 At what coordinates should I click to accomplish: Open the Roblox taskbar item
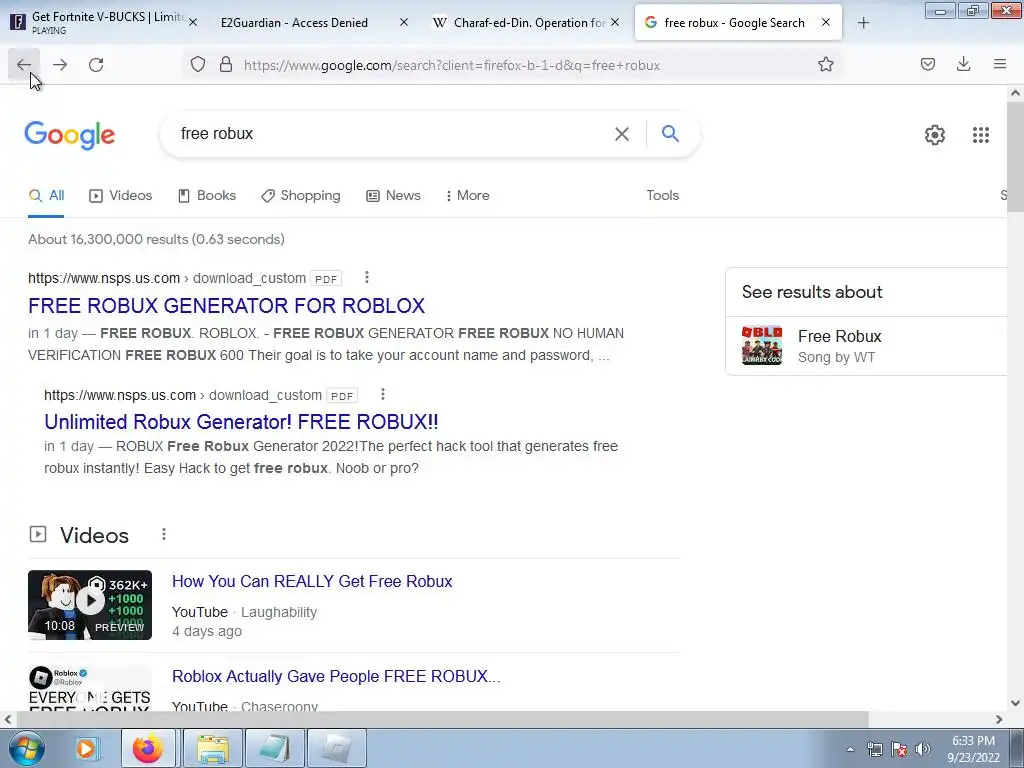[336, 748]
